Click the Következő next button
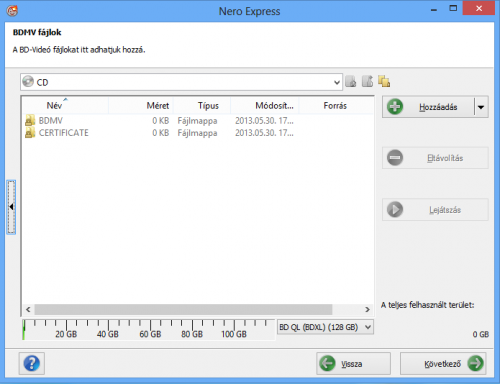Image resolution: width=500 pixels, height=384 pixels. click(x=443, y=364)
